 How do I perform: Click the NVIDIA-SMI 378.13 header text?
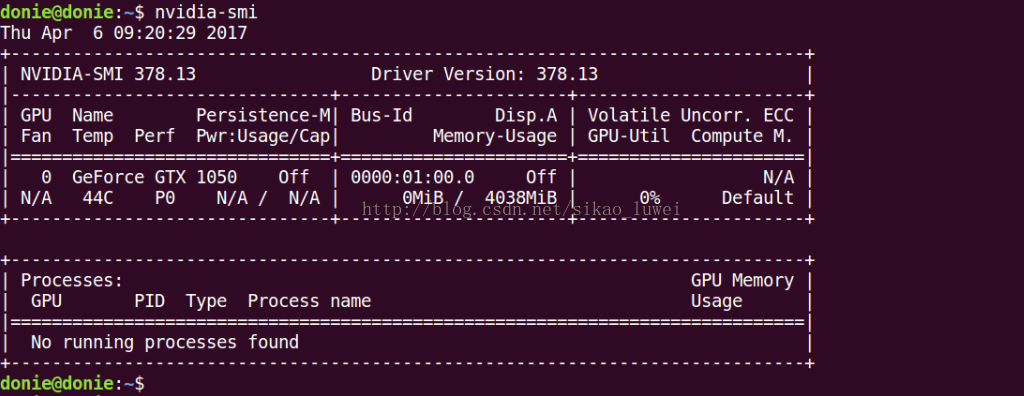click(x=108, y=74)
